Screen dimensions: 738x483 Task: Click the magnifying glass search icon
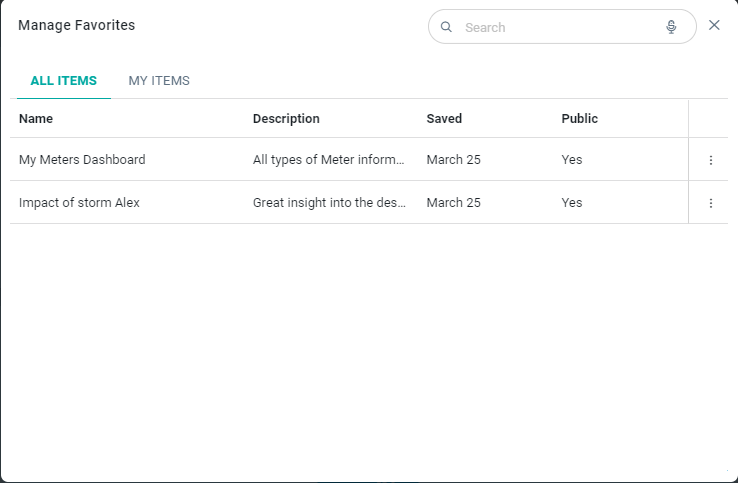(x=447, y=27)
